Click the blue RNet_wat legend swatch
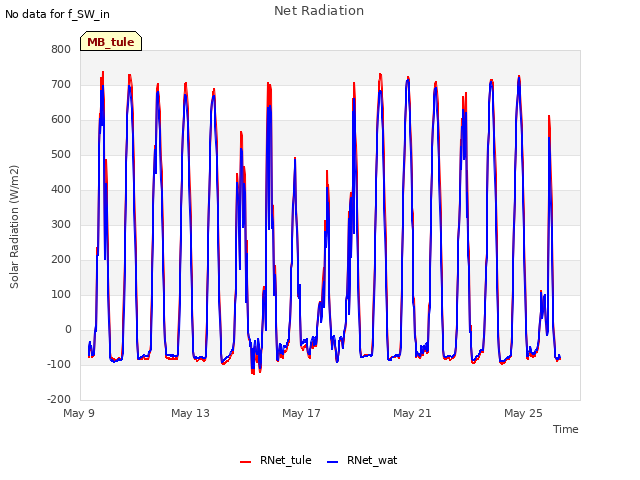This screenshot has height=480, width=640. point(333,462)
